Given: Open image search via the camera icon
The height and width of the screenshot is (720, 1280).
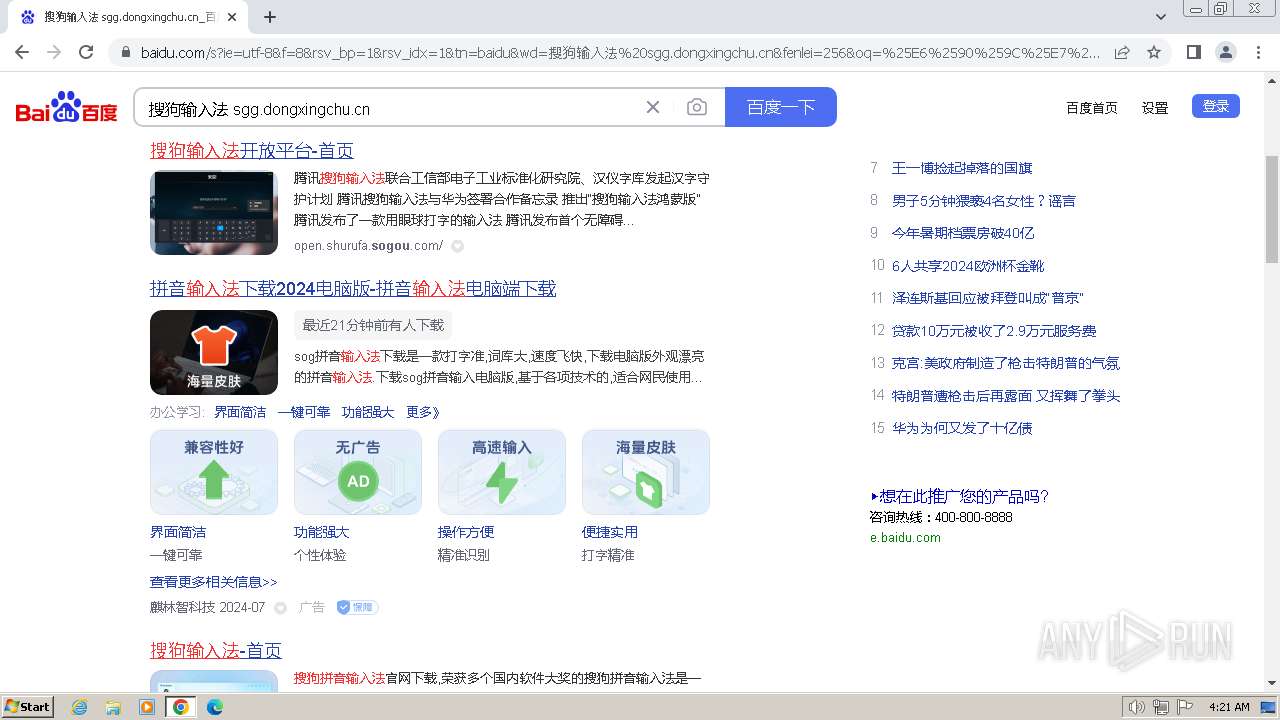Looking at the screenshot, I should point(697,107).
